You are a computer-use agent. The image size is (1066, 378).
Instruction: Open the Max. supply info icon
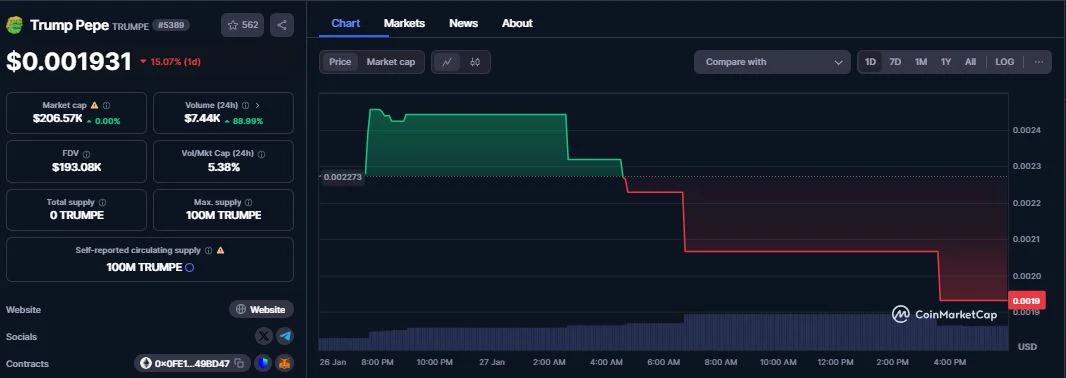point(248,203)
